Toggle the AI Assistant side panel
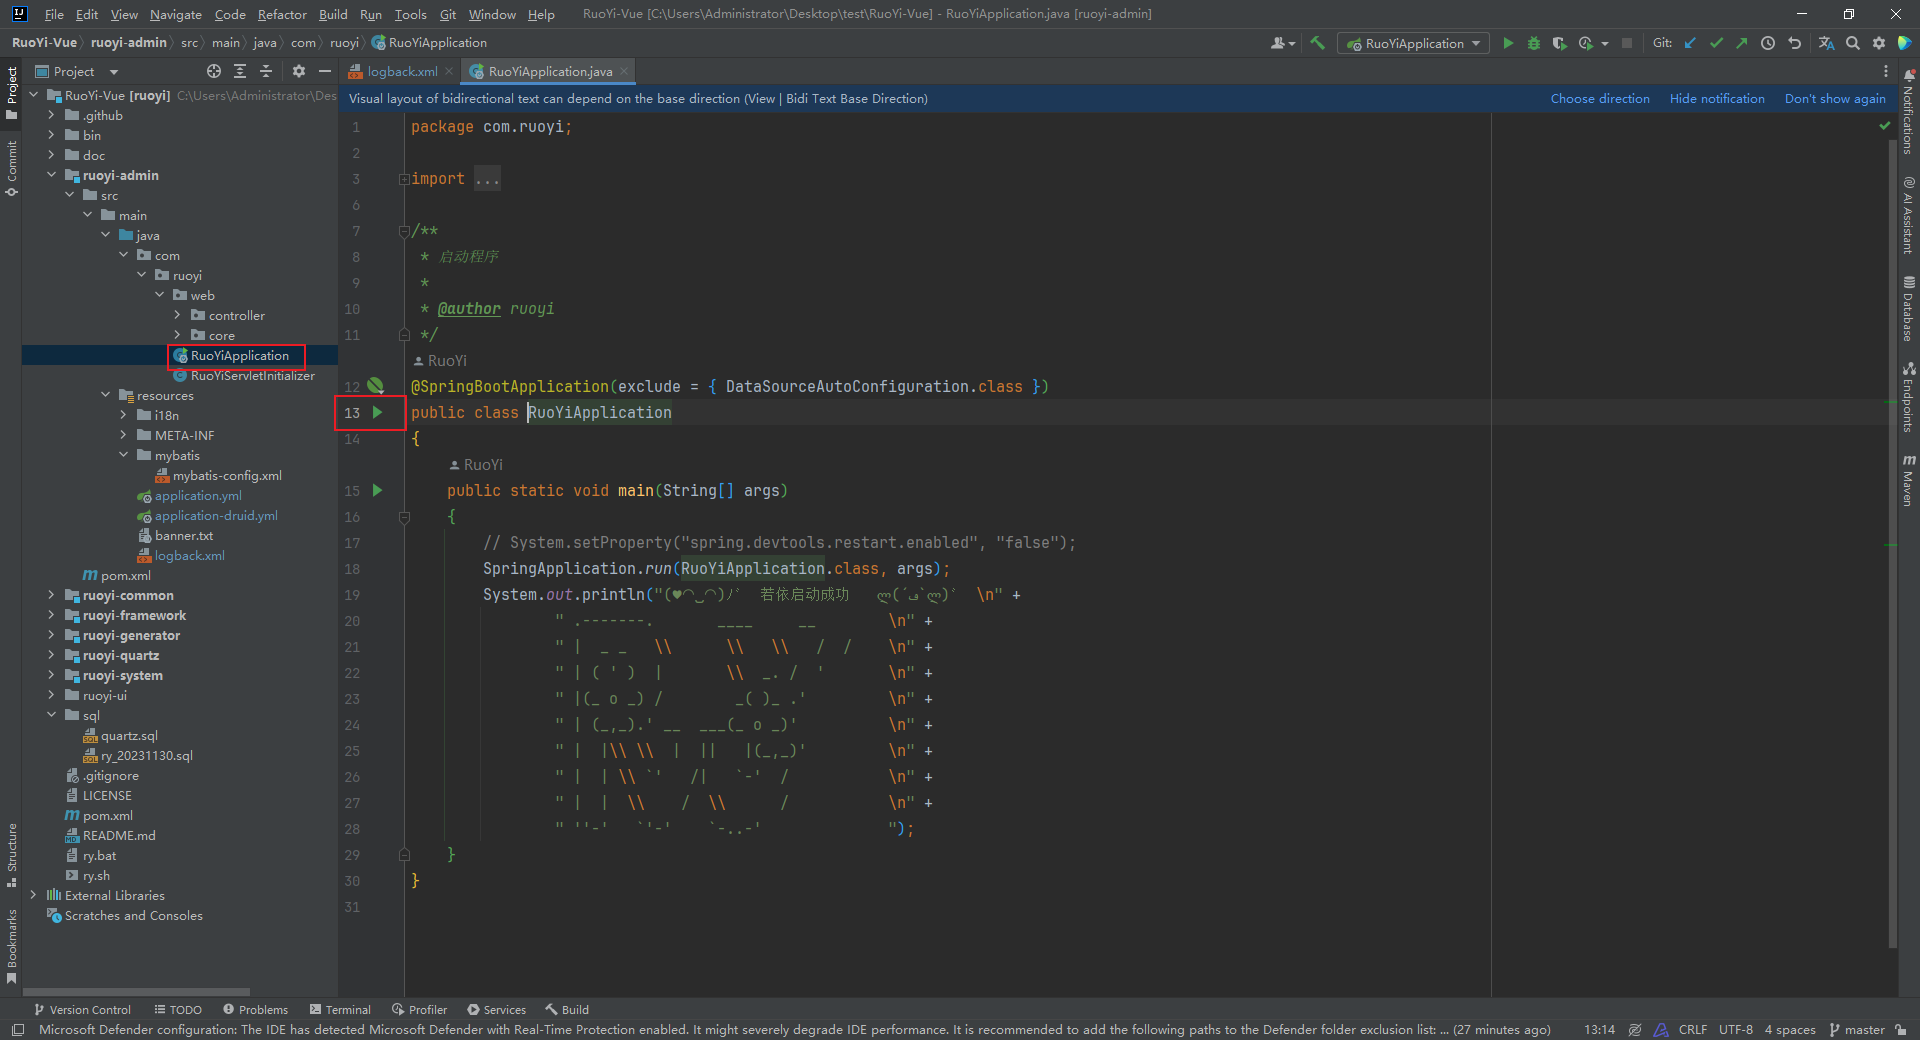 [1909, 216]
